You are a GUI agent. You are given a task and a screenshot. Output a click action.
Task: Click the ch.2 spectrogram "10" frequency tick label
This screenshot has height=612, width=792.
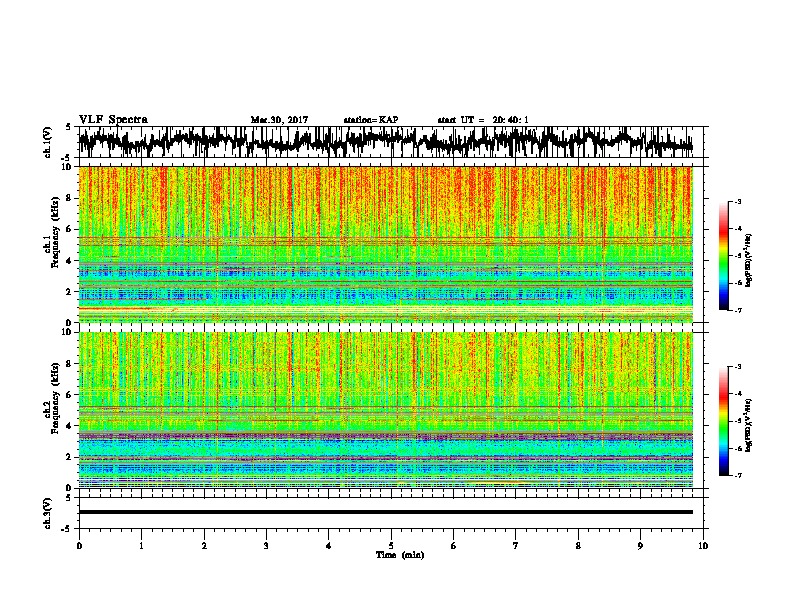(x=68, y=332)
